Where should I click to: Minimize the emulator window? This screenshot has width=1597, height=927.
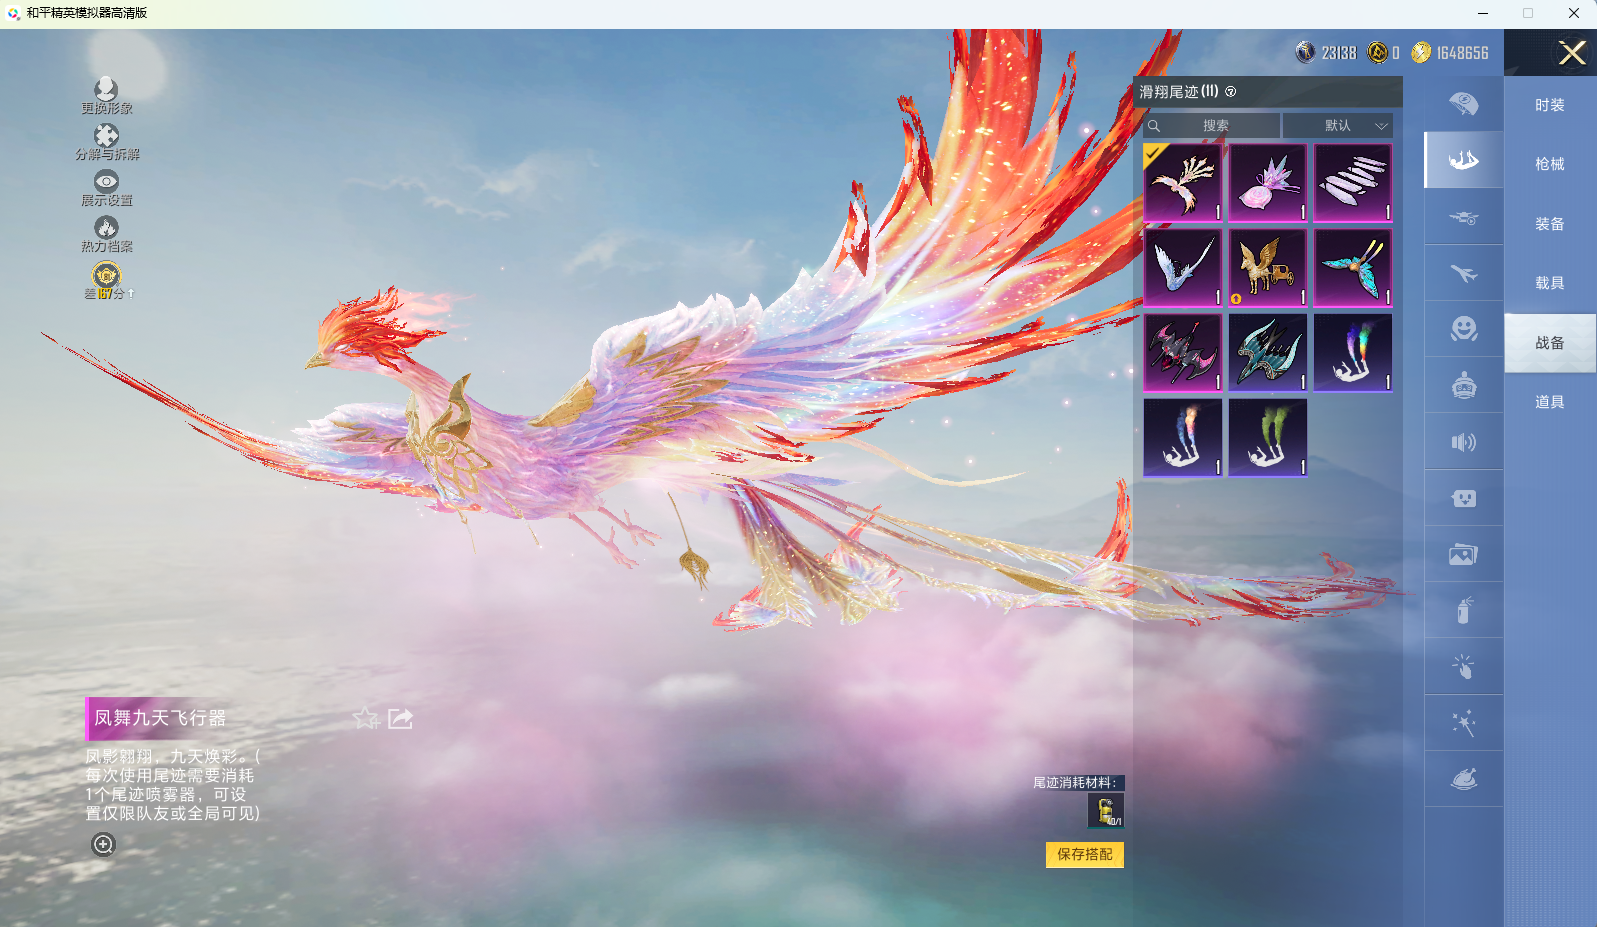coord(1483,13)
